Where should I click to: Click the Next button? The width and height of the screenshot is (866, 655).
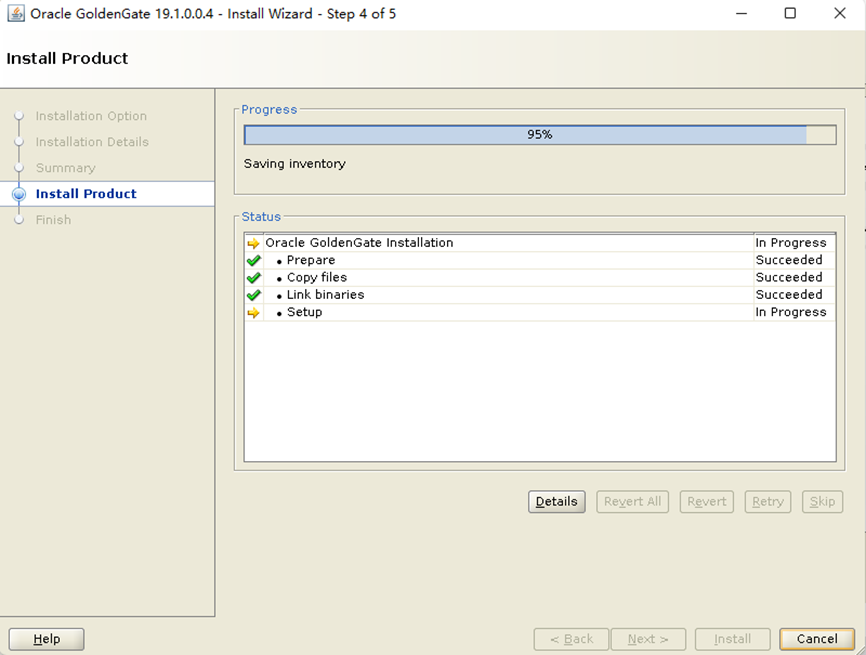pos(648,639)
